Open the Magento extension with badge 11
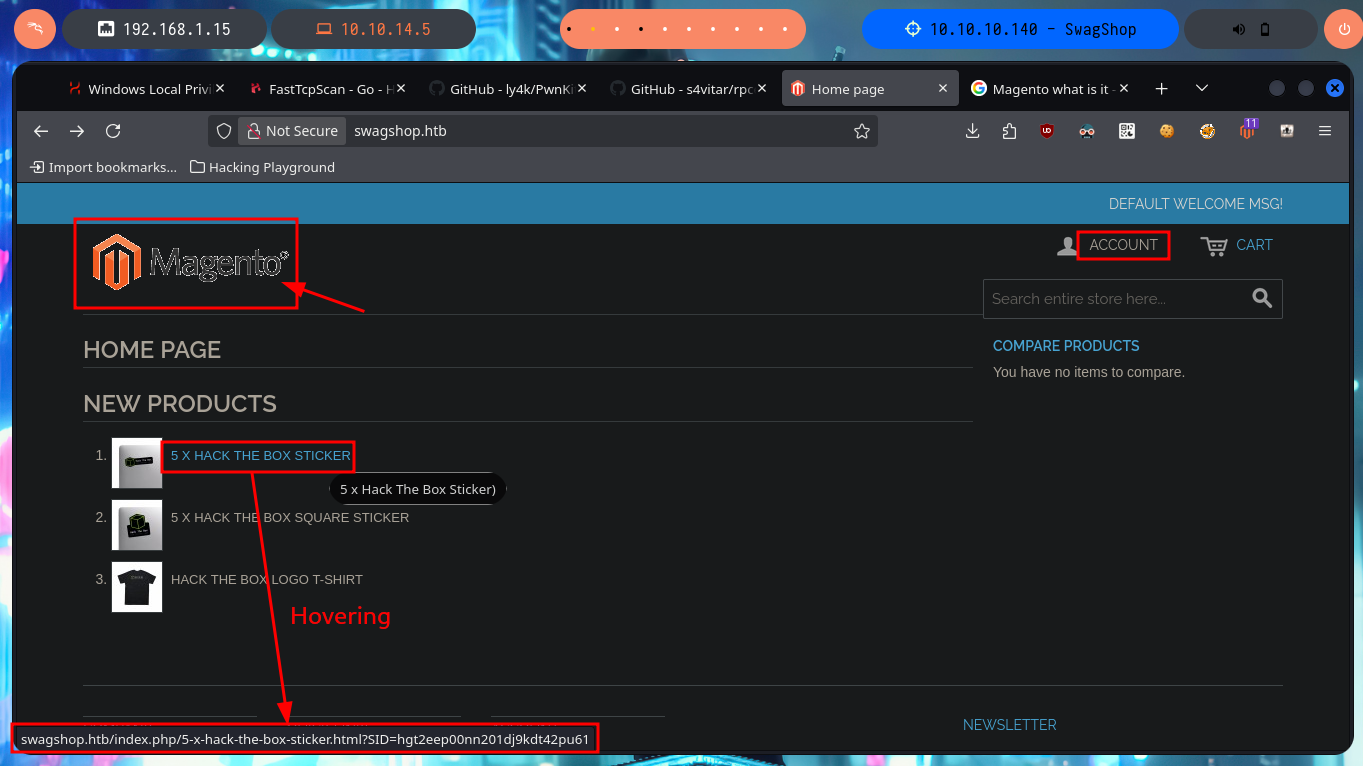 (x=1247, y=129)
